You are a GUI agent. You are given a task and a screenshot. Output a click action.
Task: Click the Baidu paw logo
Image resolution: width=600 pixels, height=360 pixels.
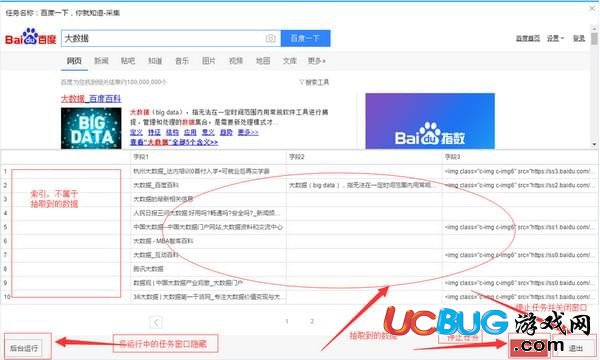click(31, 37)
